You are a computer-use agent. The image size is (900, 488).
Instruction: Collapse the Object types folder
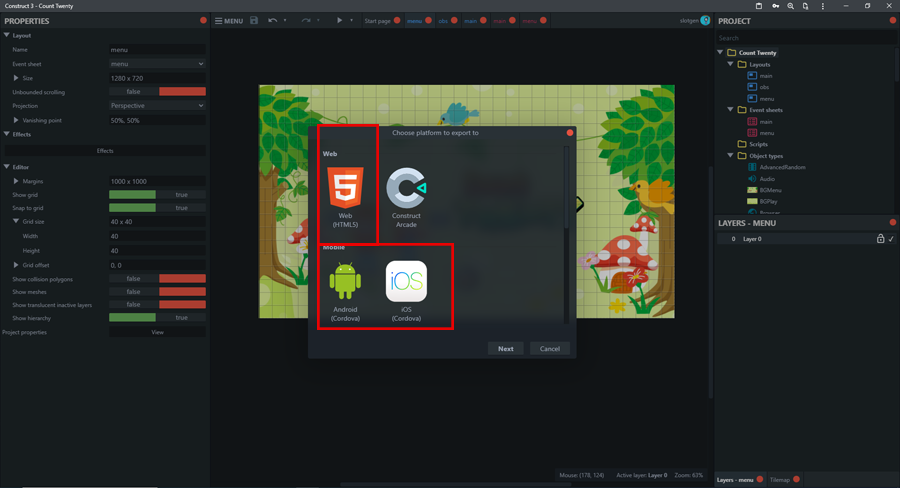[x=731, y=156]
